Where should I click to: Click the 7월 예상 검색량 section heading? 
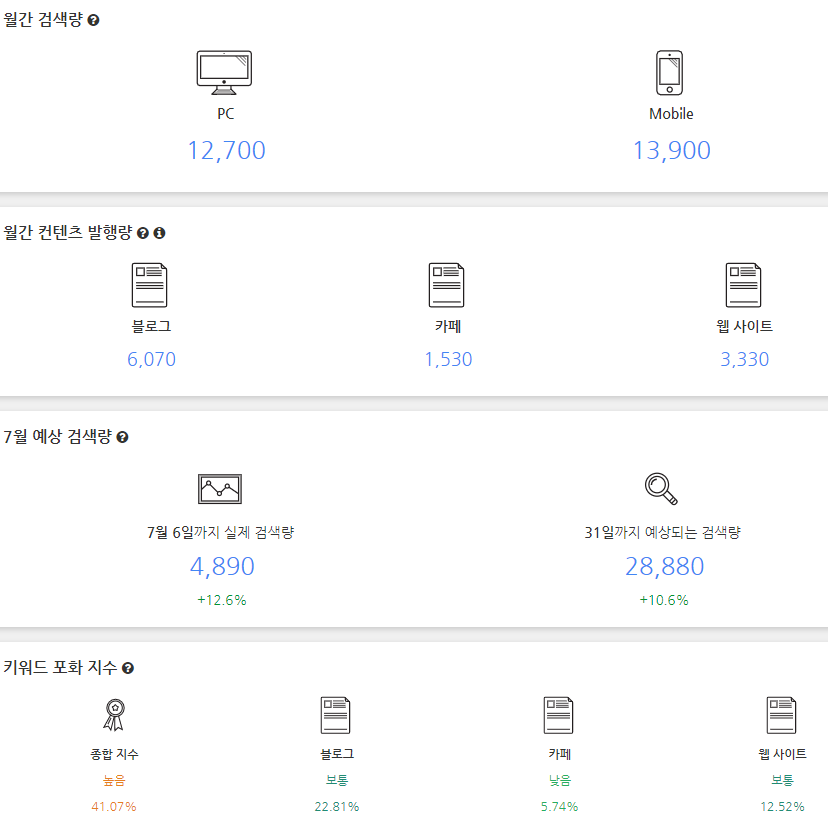(x=58, y=437)
